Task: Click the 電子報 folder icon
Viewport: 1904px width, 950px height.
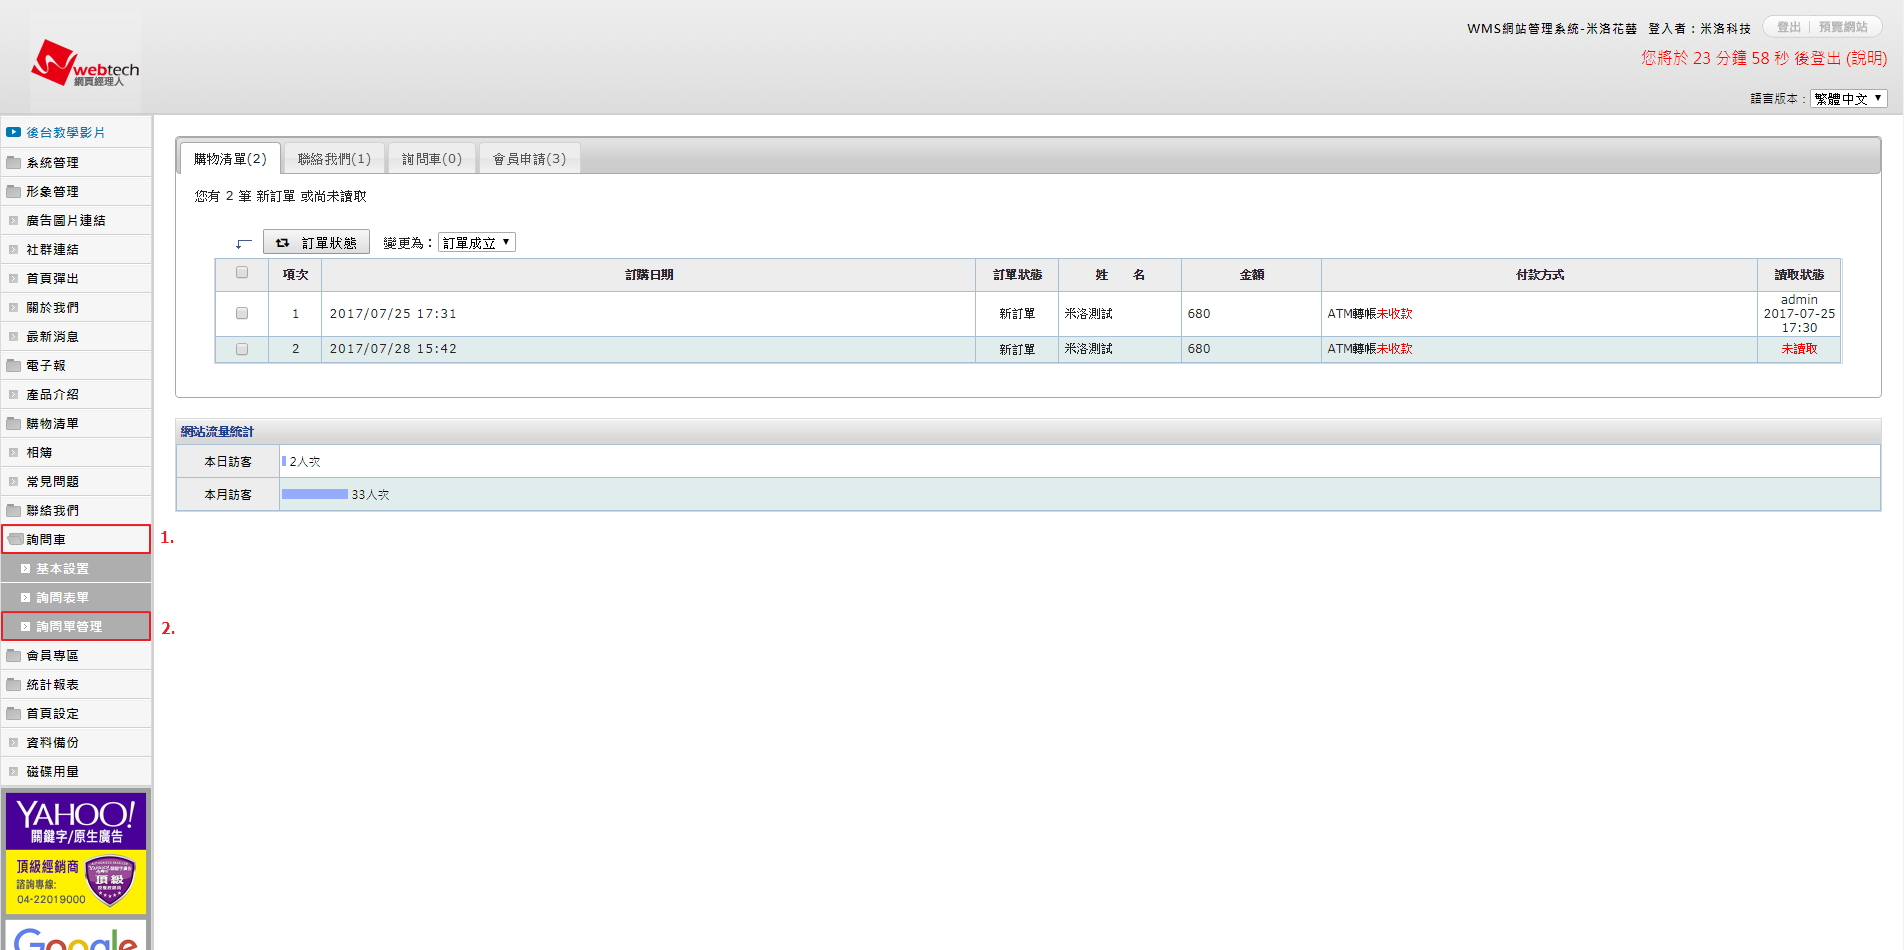Action: pos(14,365)
